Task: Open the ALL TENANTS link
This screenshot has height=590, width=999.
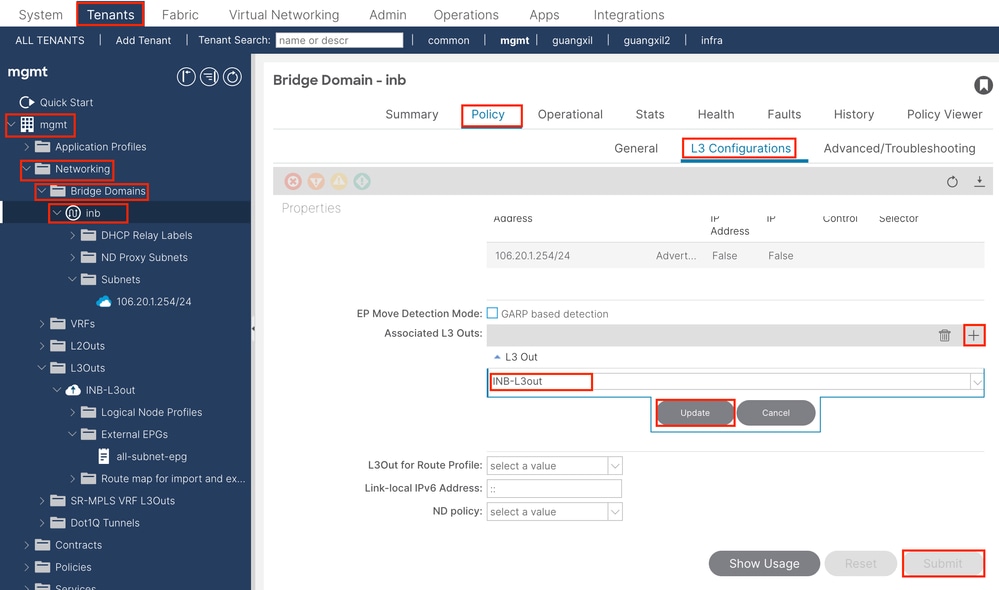Action: pos(50,40)
